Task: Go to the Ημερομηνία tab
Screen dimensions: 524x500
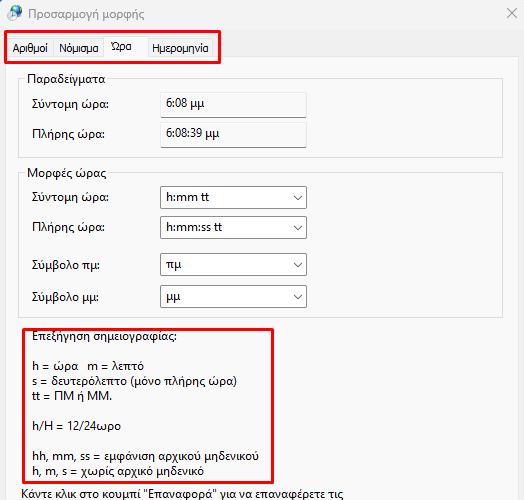Action: tap(180, 48)
